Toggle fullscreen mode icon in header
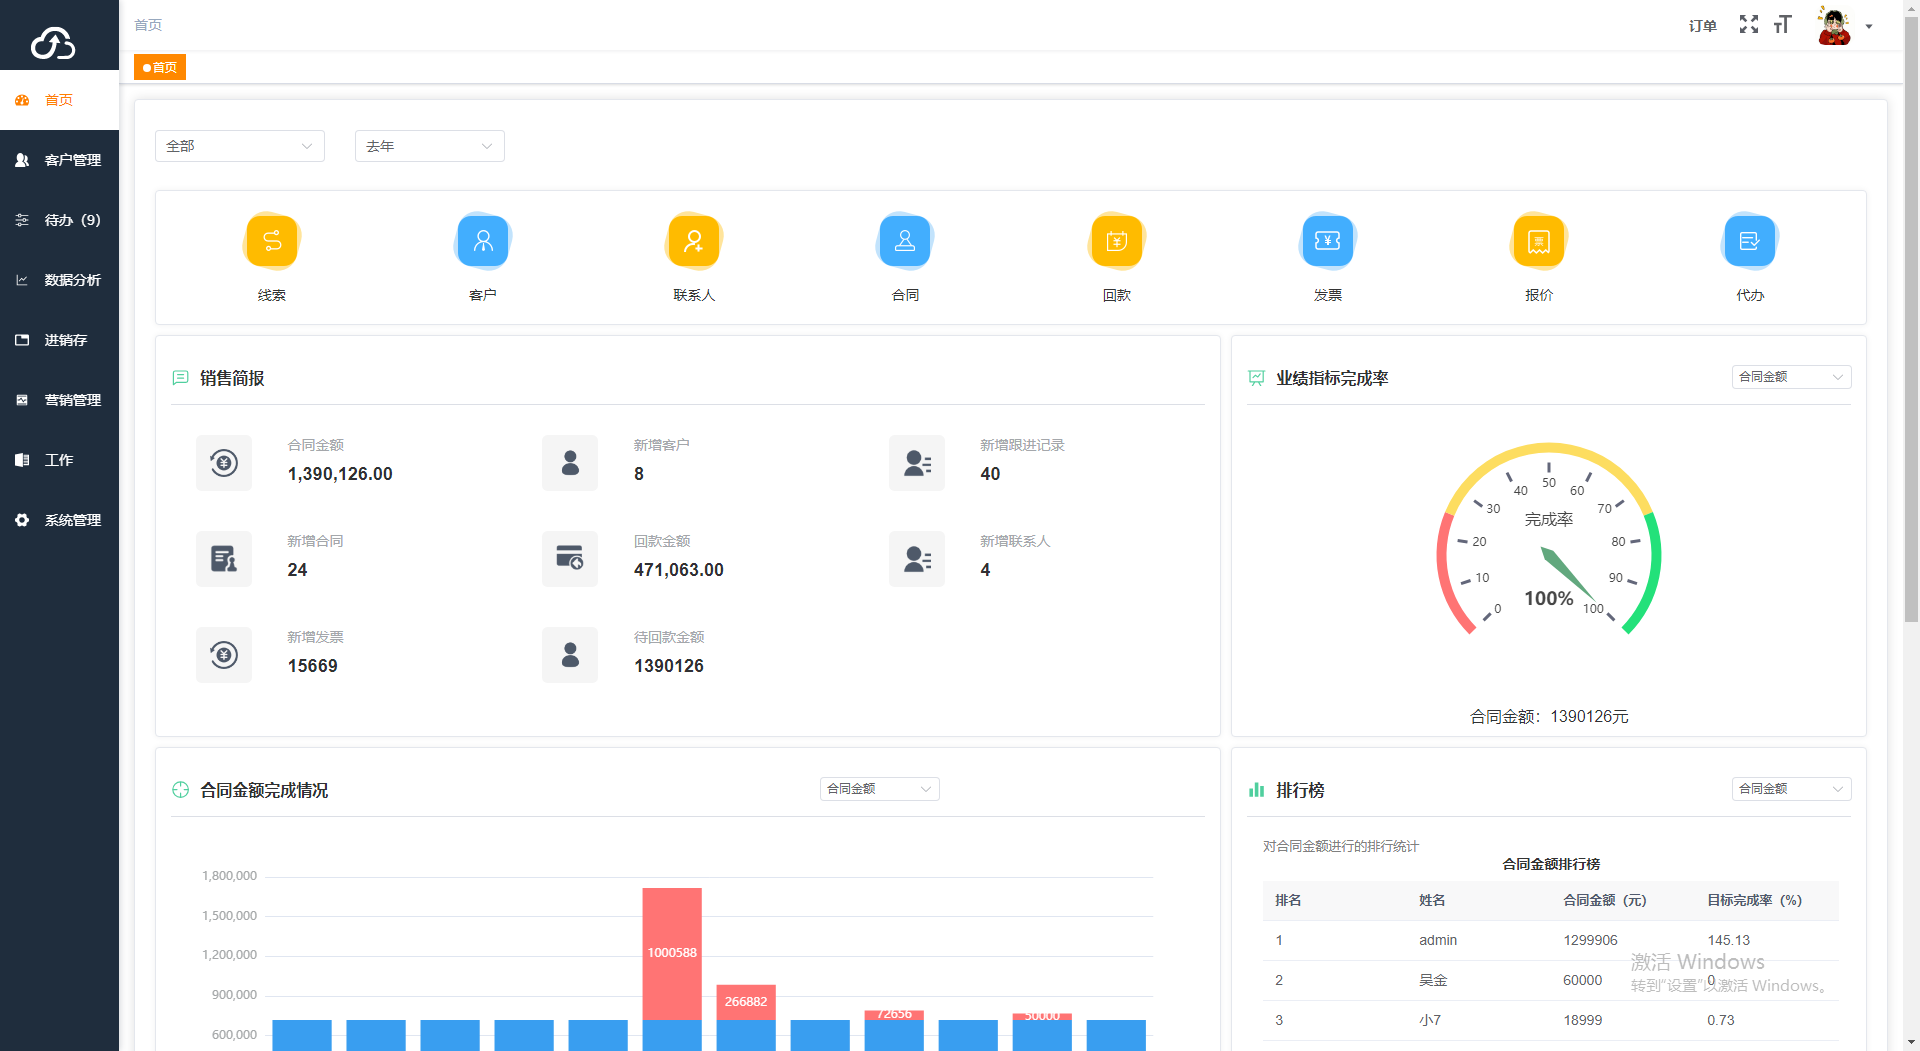Viewport: 1920px width, 1051px height. (x=1748, y=25)
